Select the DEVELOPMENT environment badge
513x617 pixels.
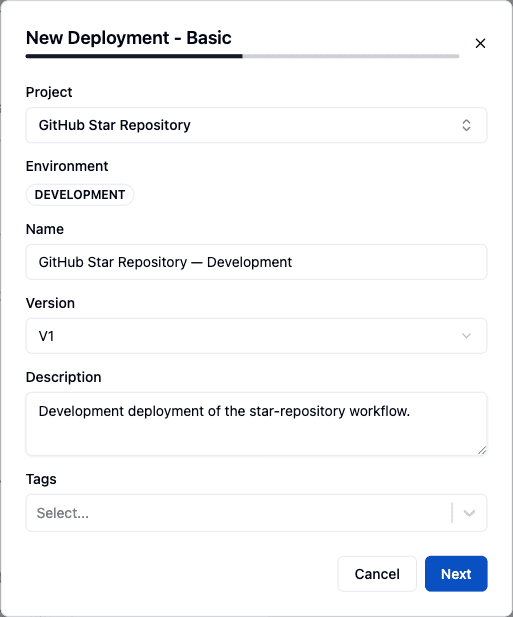coord(80,195)
